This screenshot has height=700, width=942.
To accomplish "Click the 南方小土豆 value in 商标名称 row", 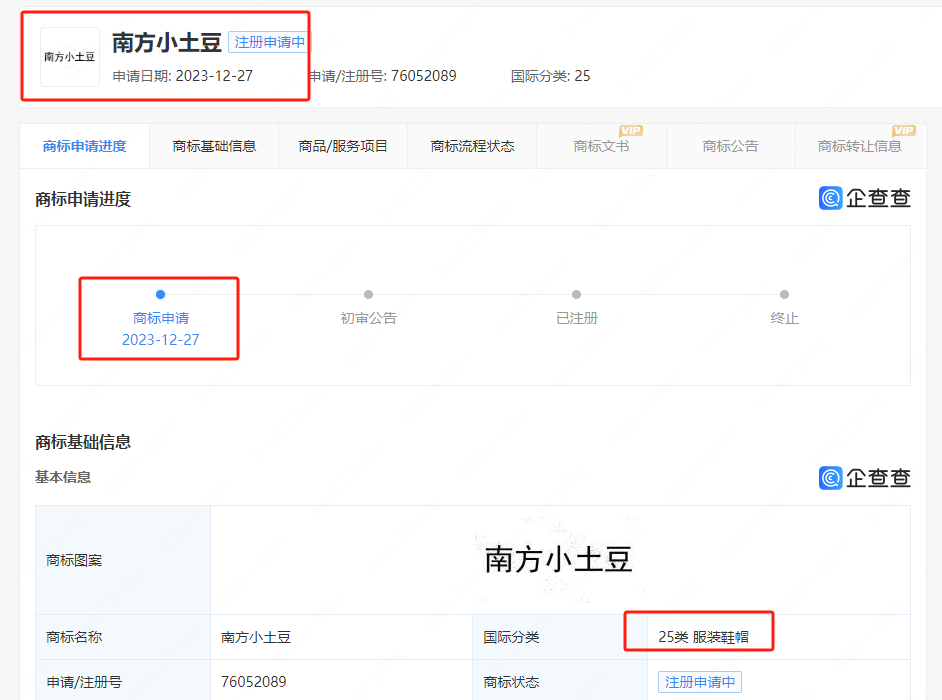I will point(256,637).
